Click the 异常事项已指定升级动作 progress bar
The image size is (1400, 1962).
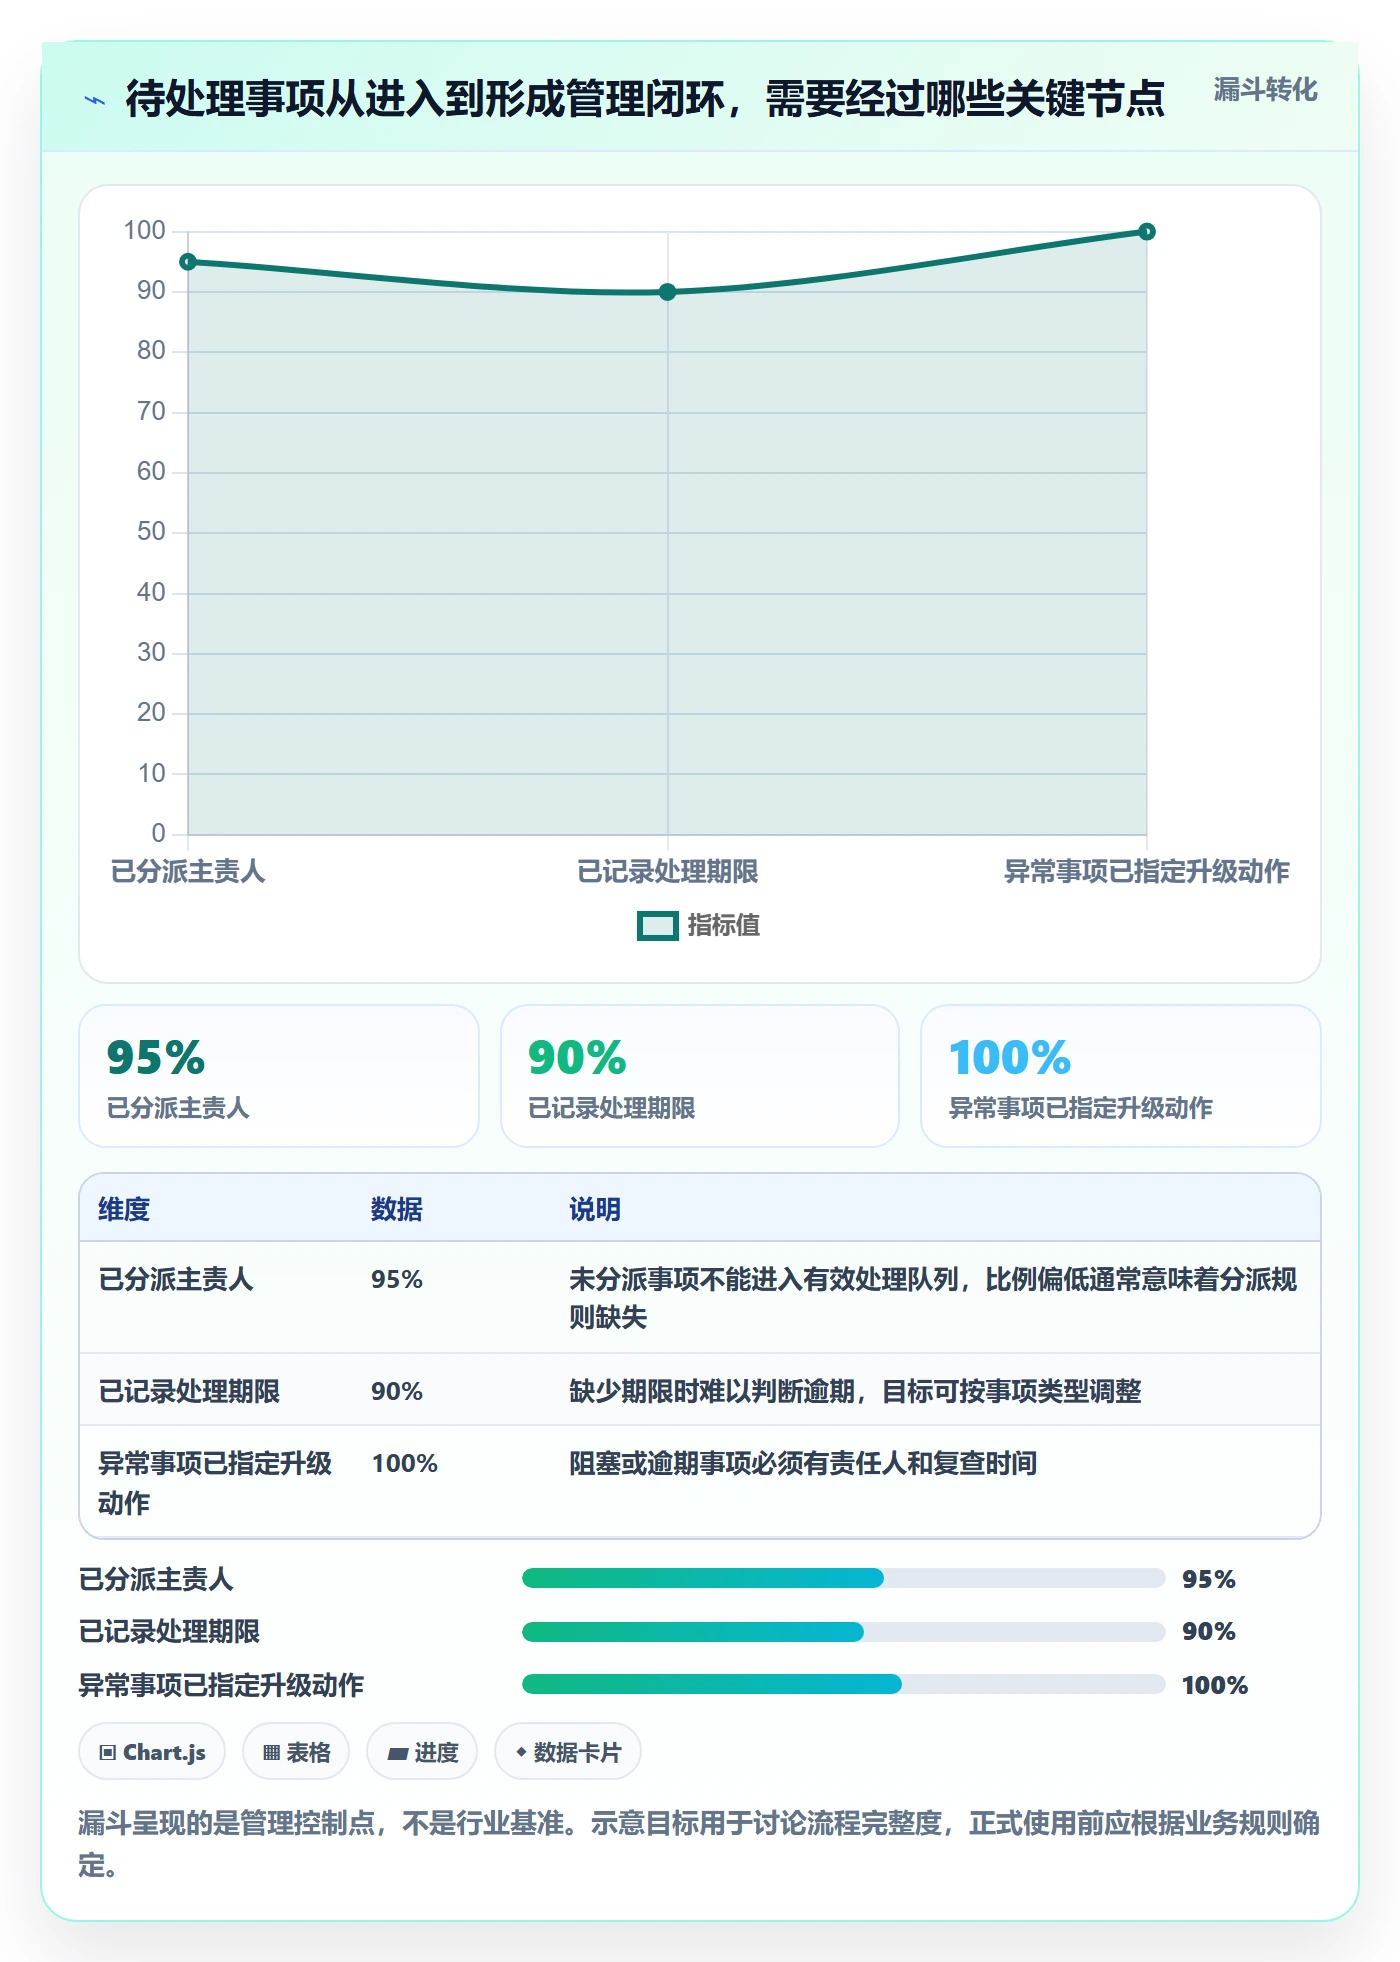pyautogui.click(x=843, y=1684)
